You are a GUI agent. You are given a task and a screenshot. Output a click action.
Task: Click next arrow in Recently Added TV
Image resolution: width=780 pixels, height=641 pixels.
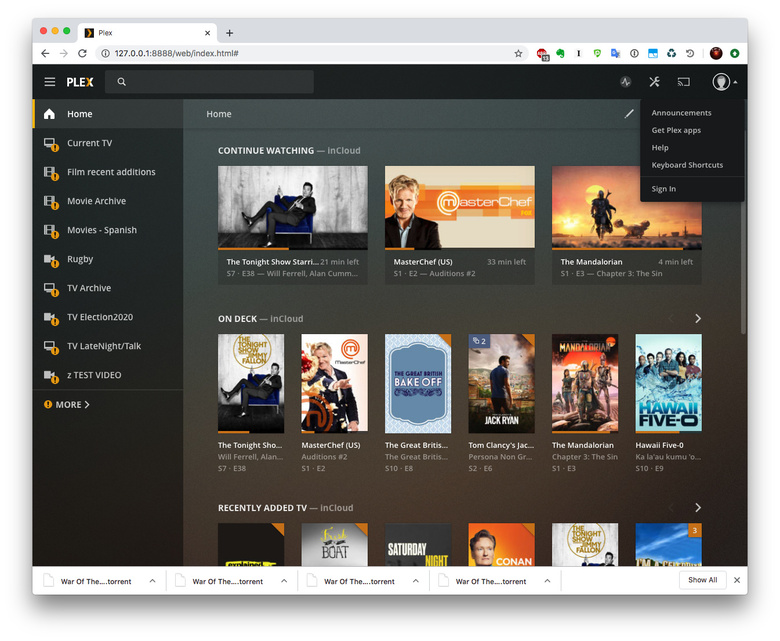tap(698, 508)
